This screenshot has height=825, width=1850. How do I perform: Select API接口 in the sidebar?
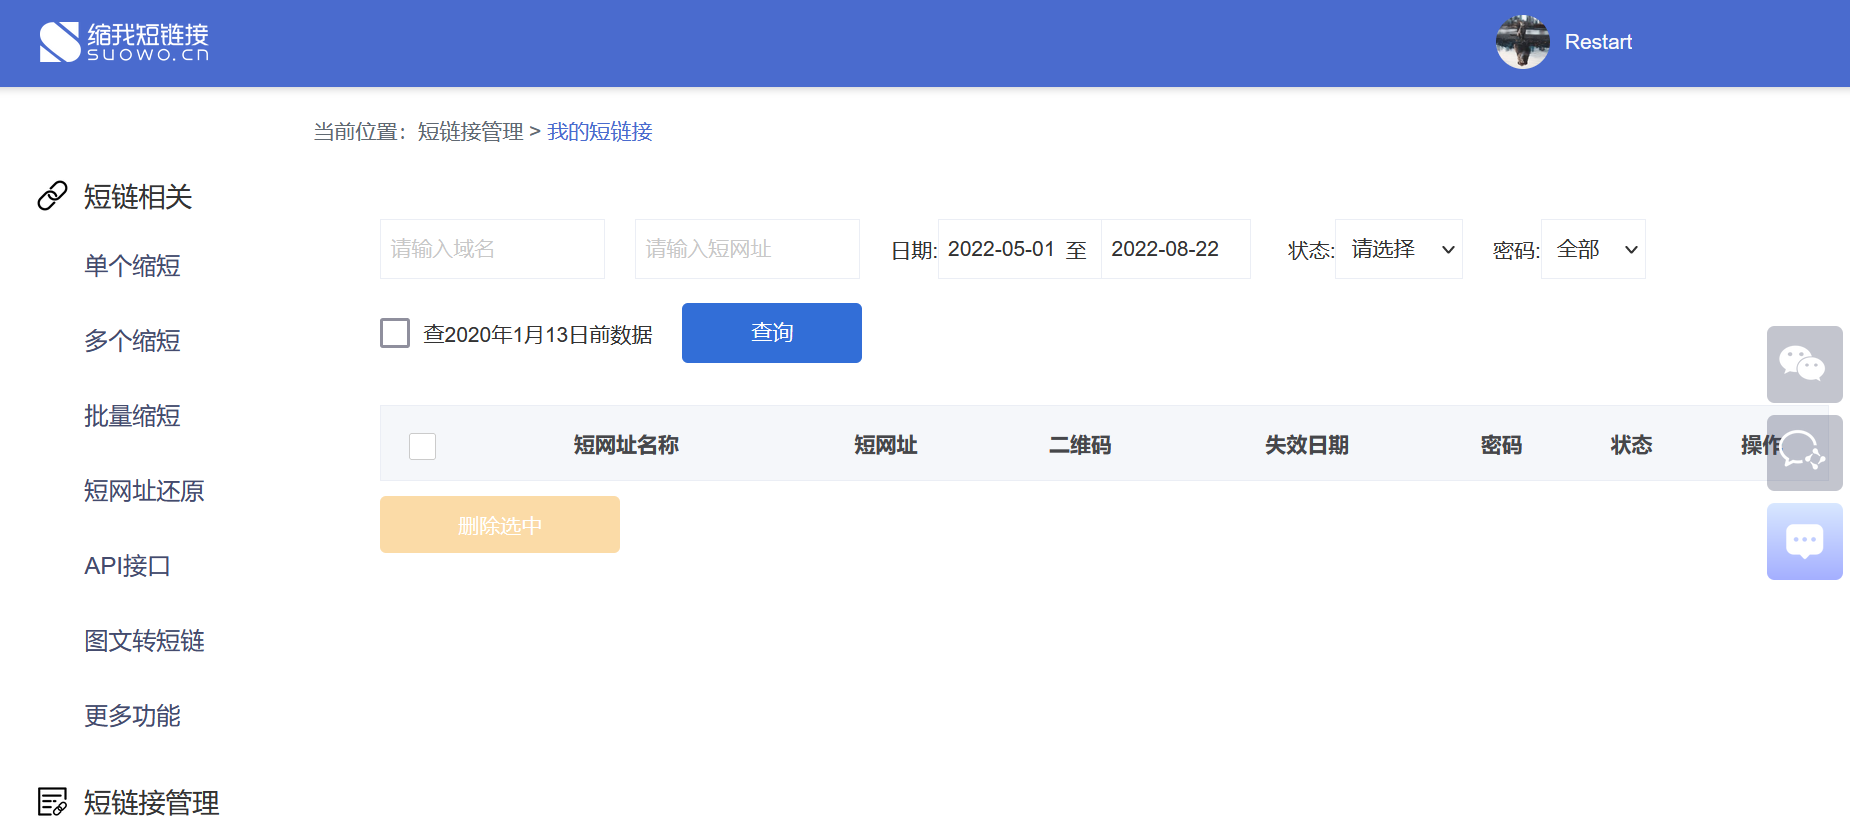(127, 566)
